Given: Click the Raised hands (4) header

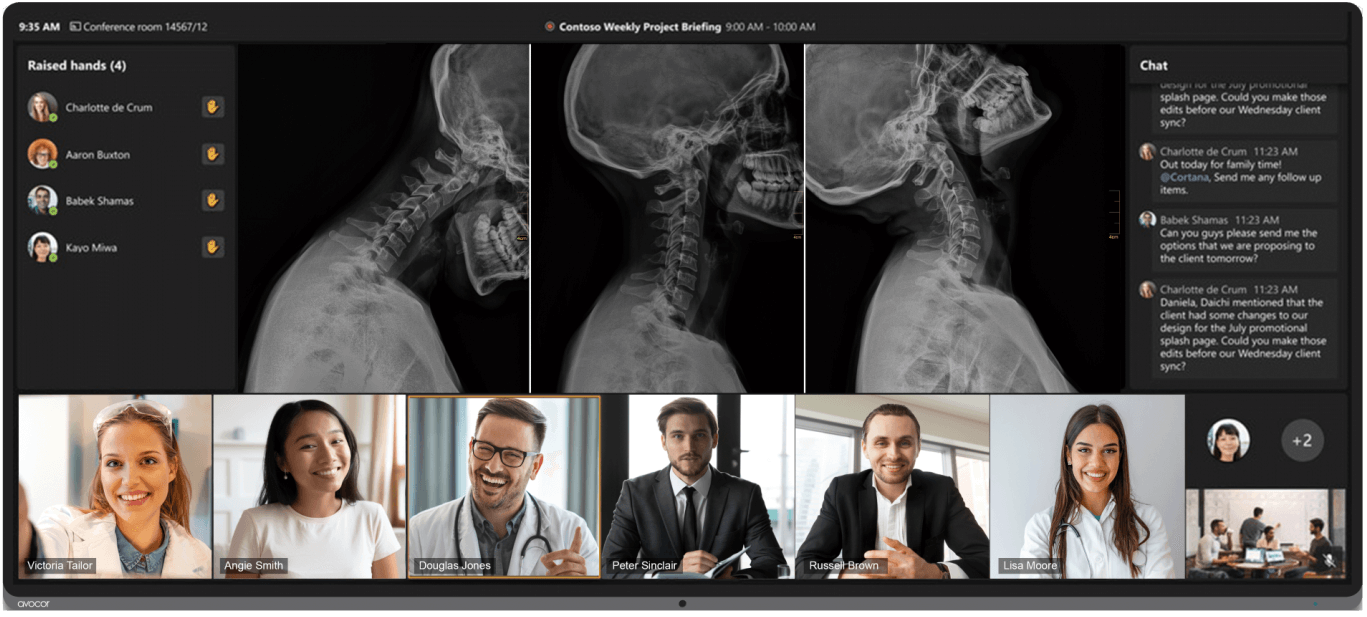Looking at the screenshot, I should [x=77, y=66].
